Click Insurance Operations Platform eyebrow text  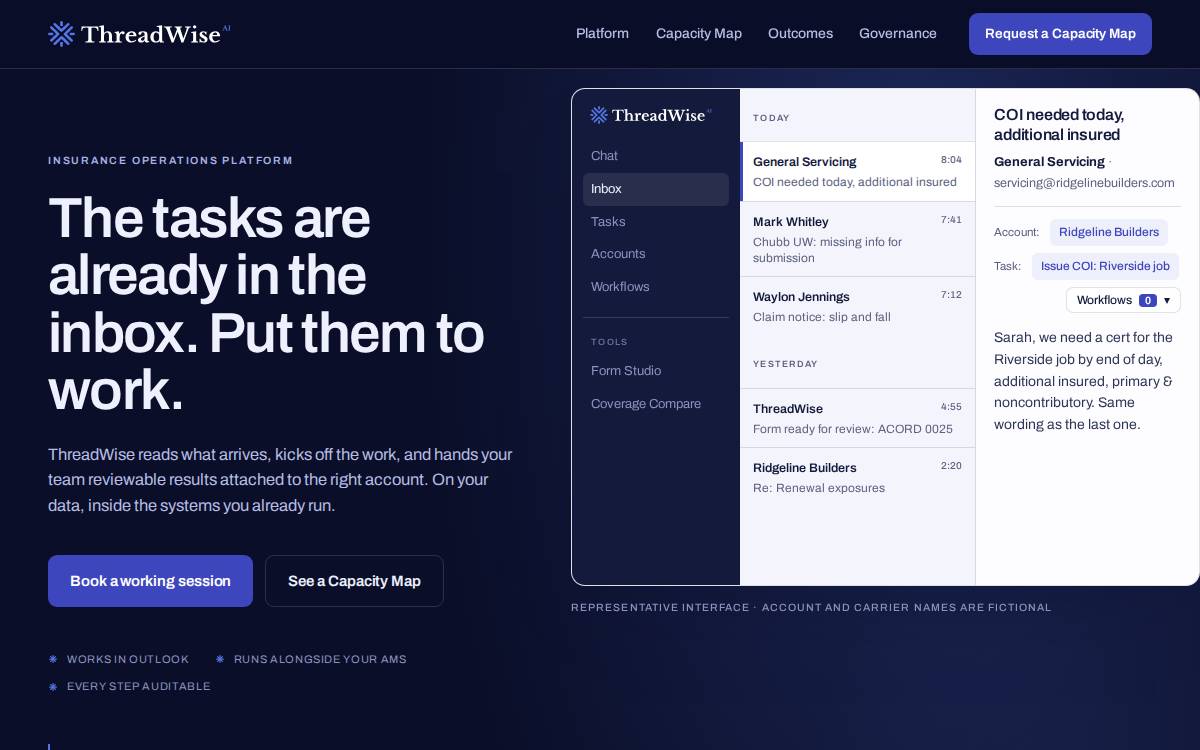point(170,160)
